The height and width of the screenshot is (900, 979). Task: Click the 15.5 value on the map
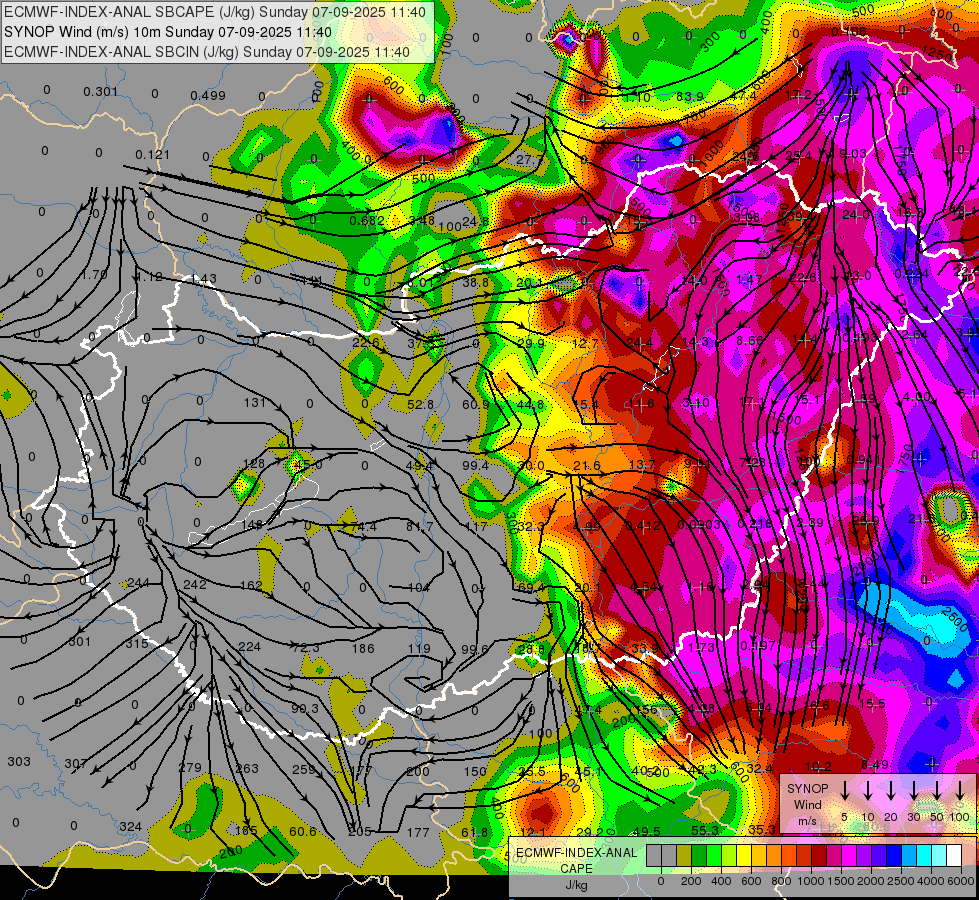872,704
